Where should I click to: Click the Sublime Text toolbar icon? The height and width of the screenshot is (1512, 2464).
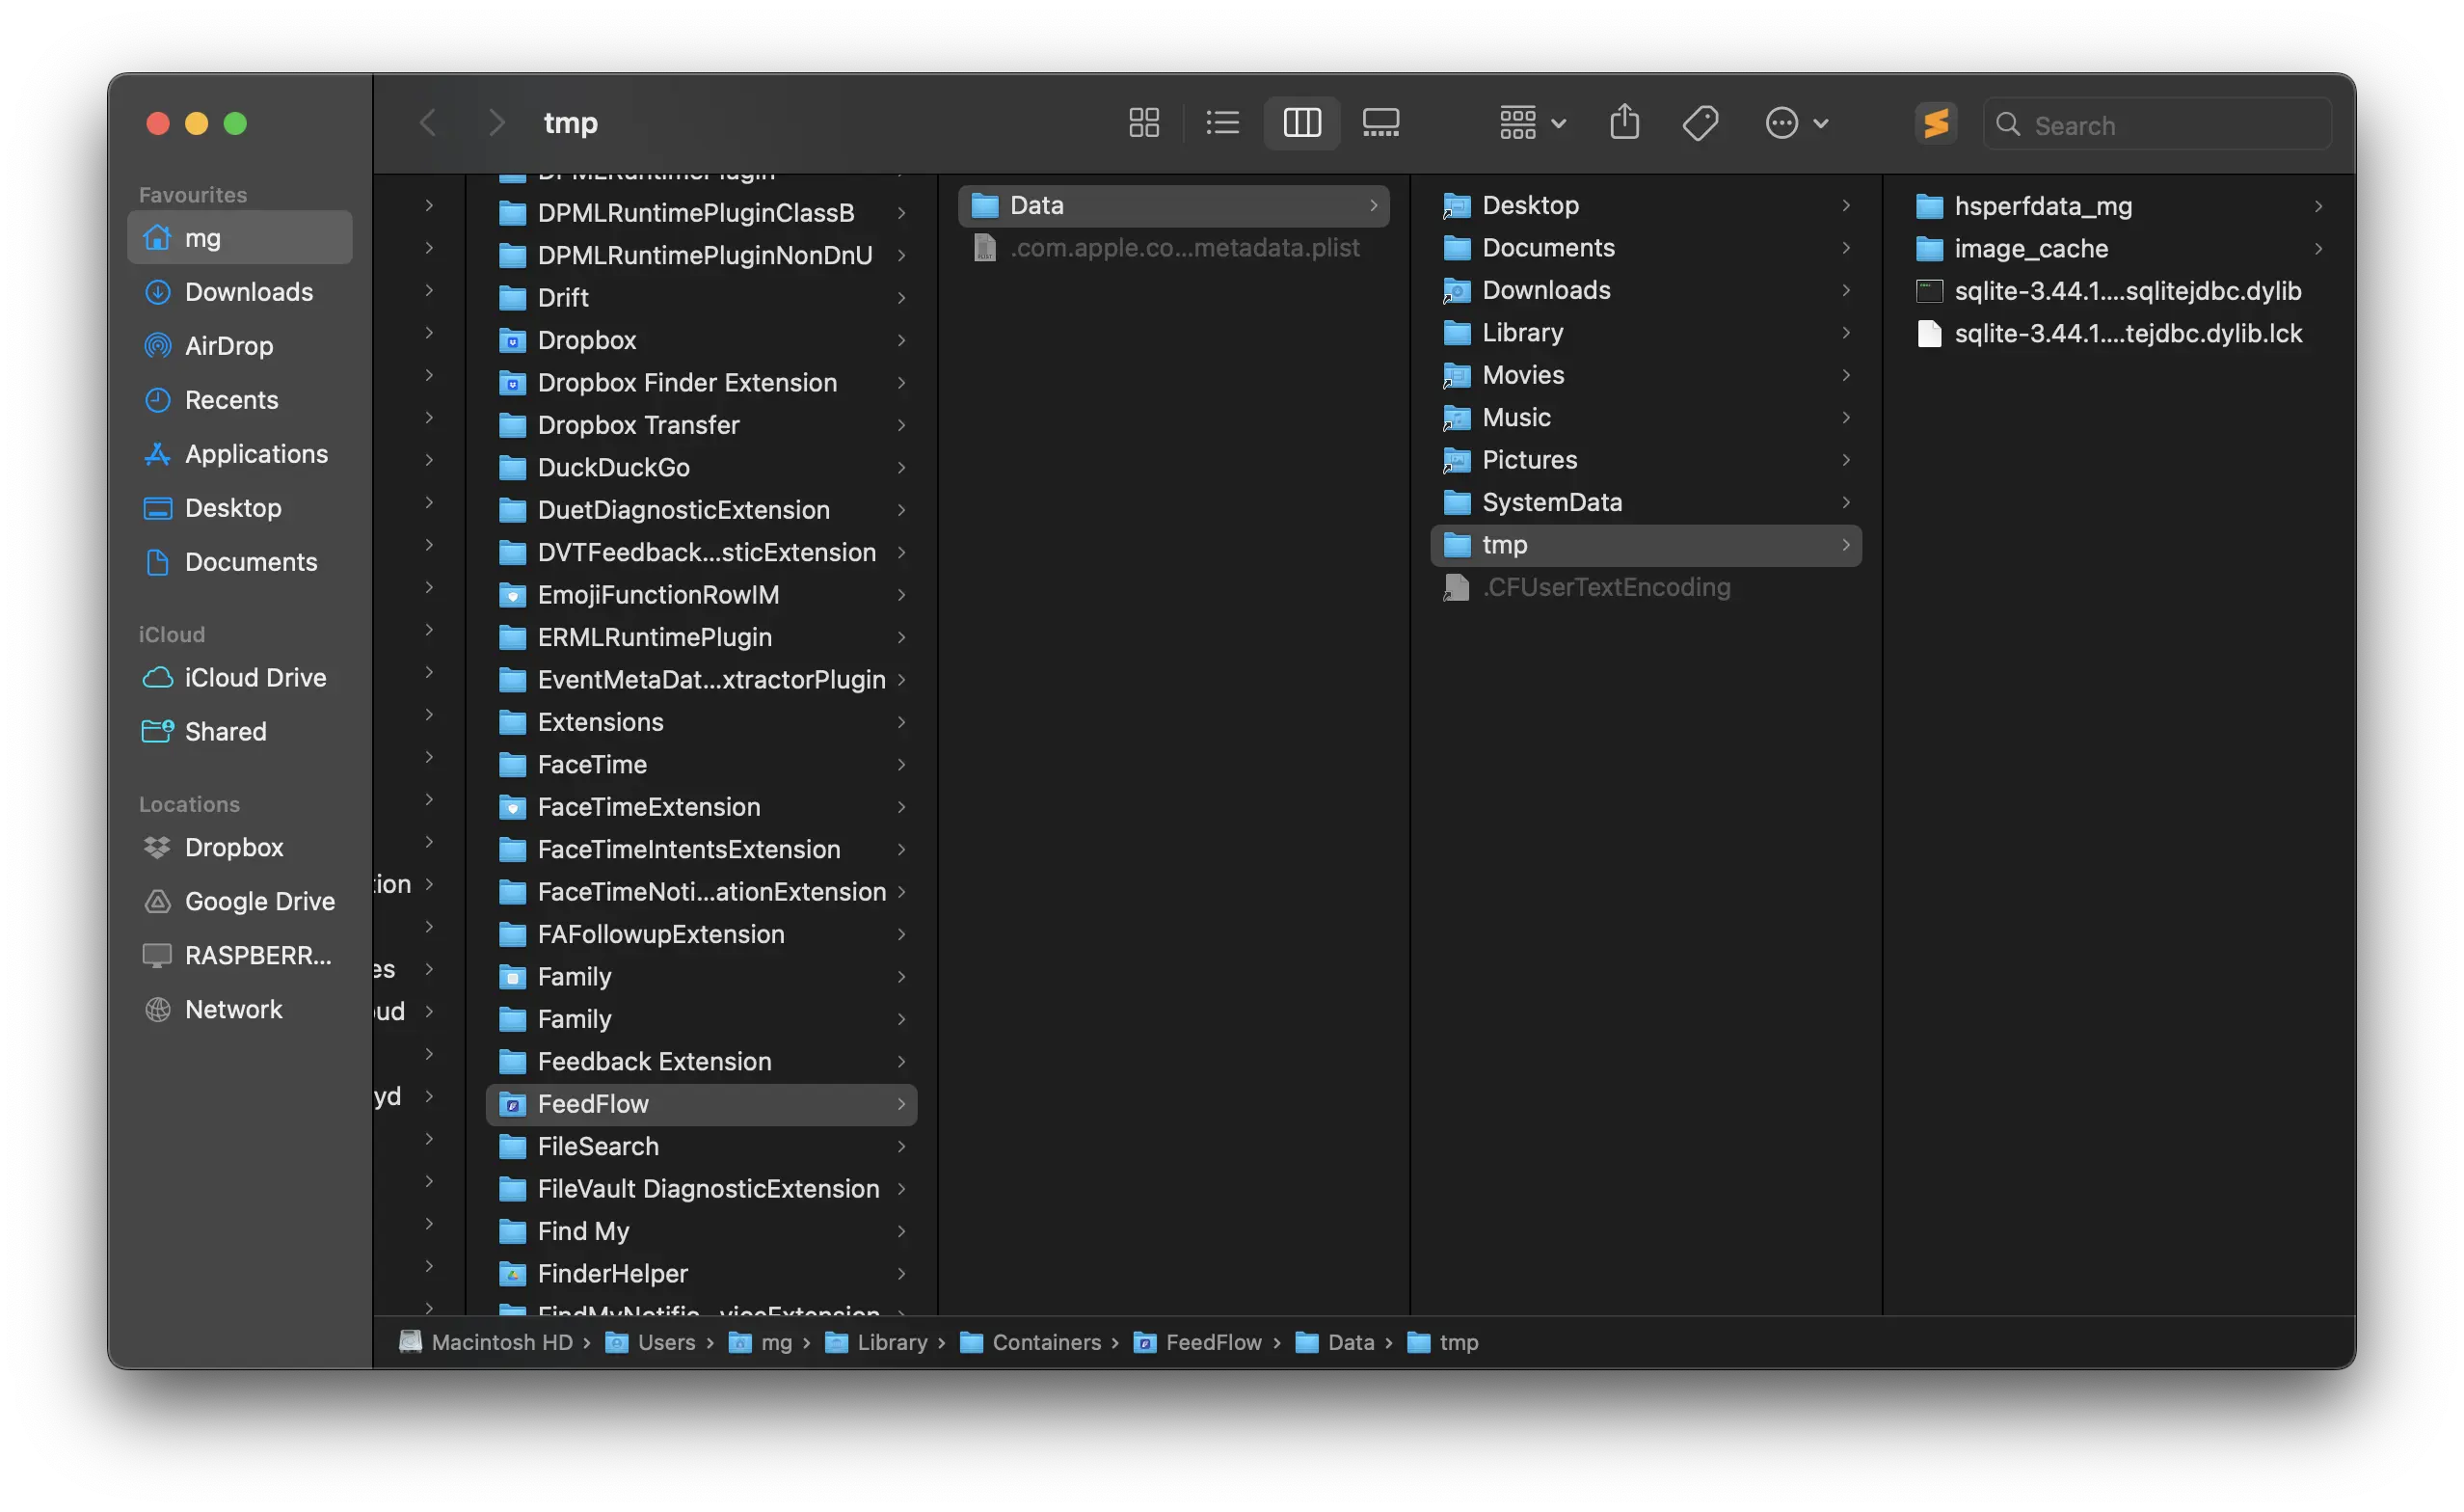point(1936,123)
